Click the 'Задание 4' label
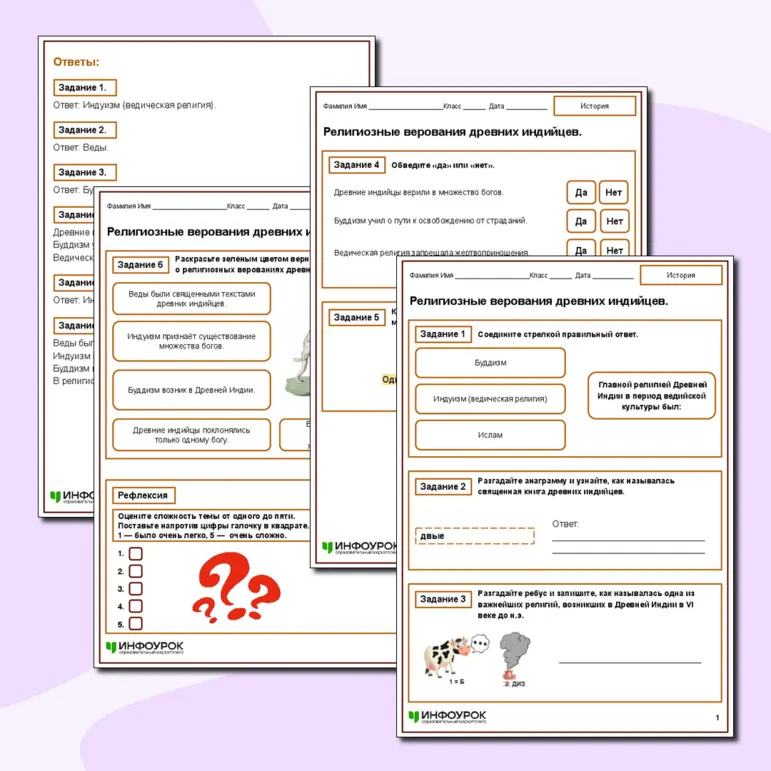 pos(356,165)
